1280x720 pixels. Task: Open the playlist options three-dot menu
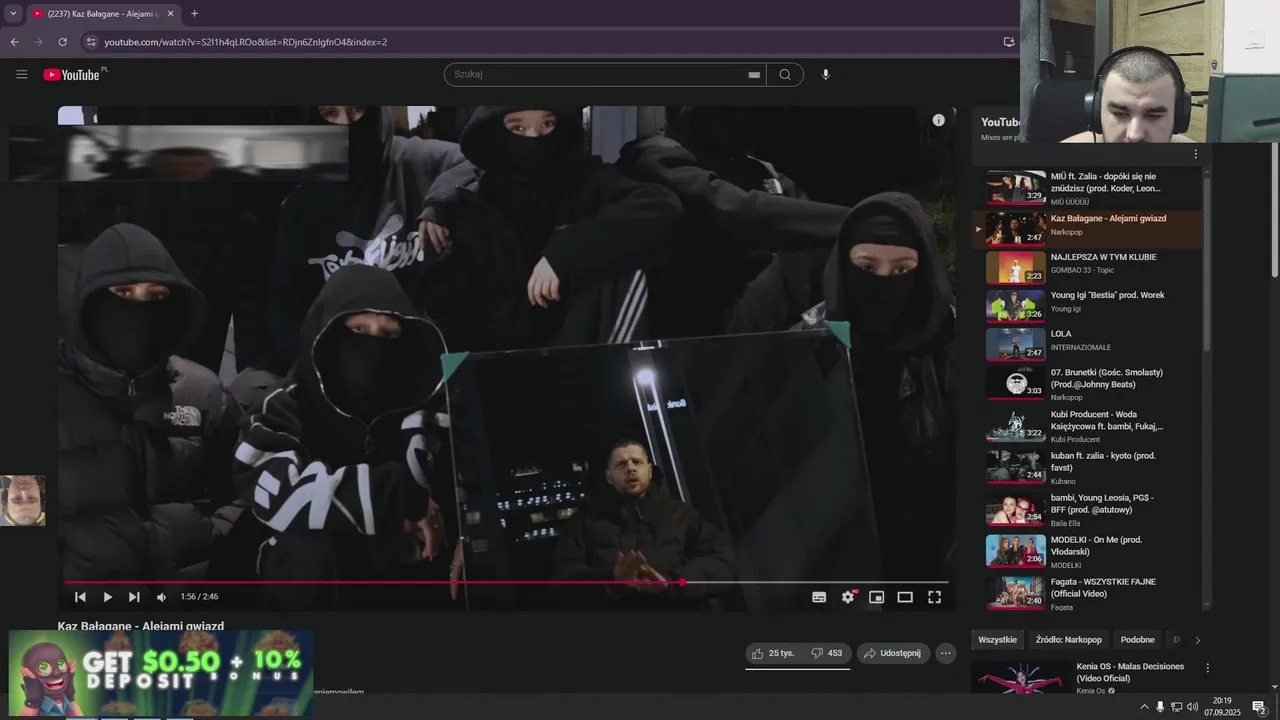pyautogui.click(x=1195, y=154)
